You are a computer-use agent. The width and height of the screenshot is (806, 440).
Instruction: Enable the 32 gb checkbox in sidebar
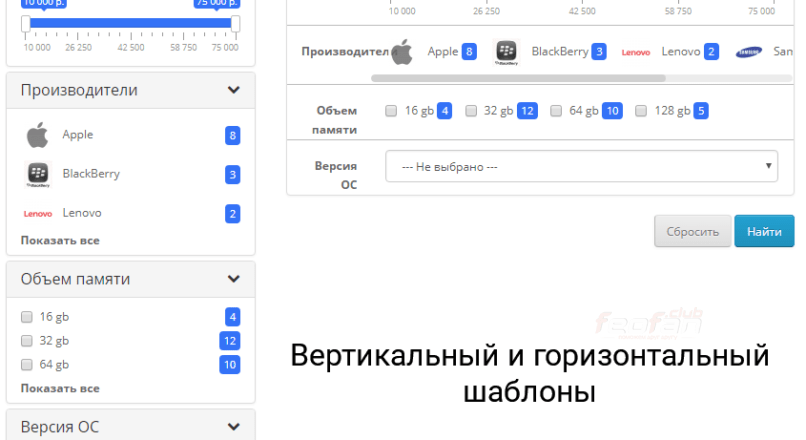click(x=27, y=341)
